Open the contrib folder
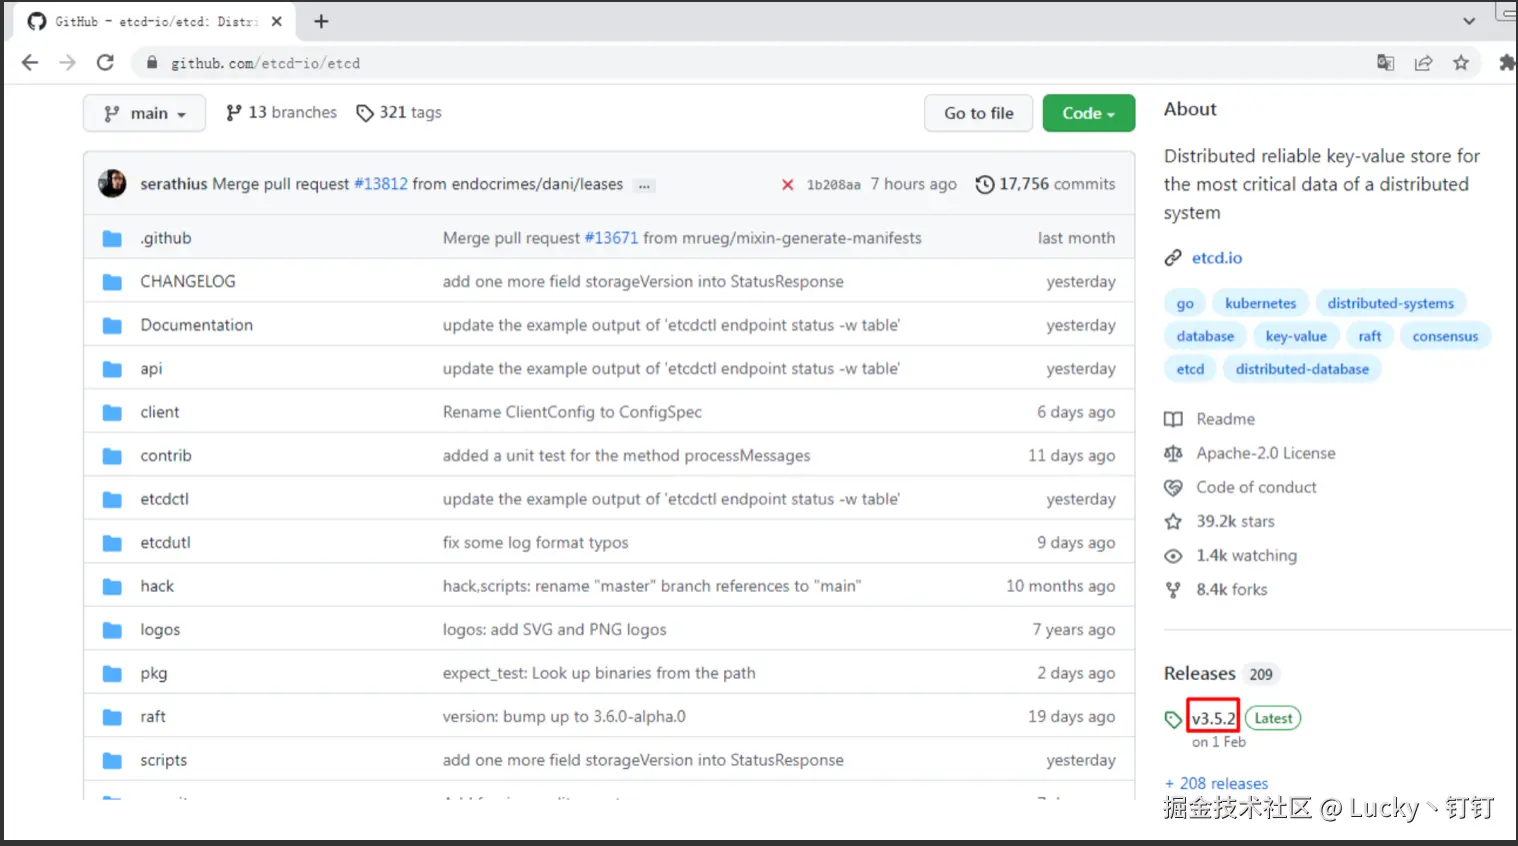The height and width of the screenshot is (846, 1518). pyautogui.click(x=166, y=455)
